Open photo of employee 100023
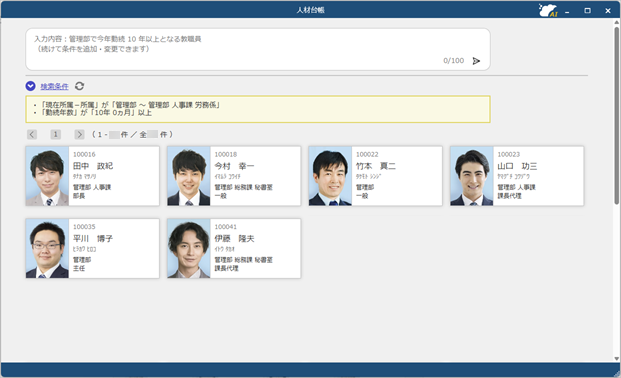The image size is (621, 378). [x=472, y=176]
